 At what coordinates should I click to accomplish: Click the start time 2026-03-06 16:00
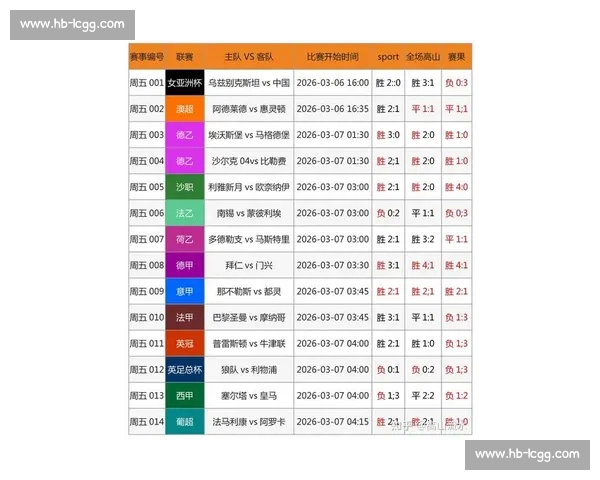click(x=333, y=83)
